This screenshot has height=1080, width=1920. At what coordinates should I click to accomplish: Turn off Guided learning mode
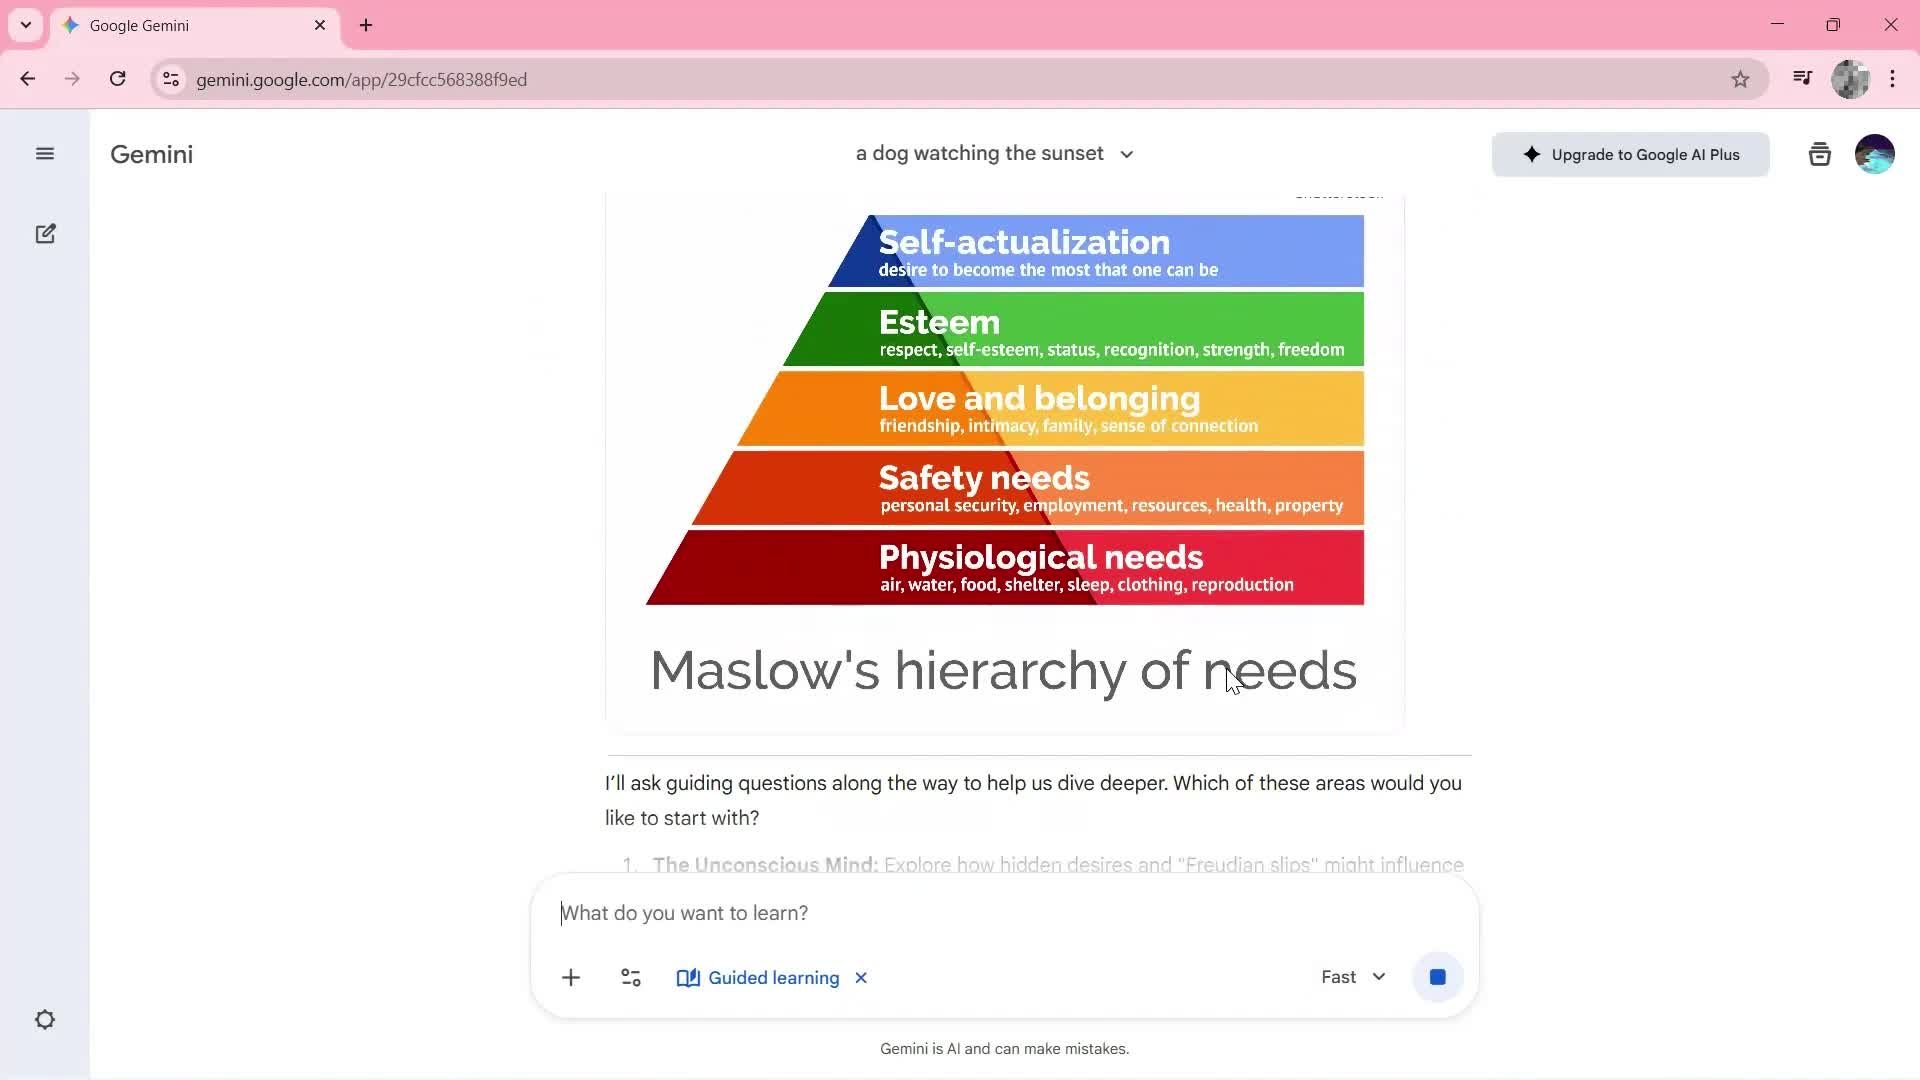pyautogui.click(x=861, y=978)
